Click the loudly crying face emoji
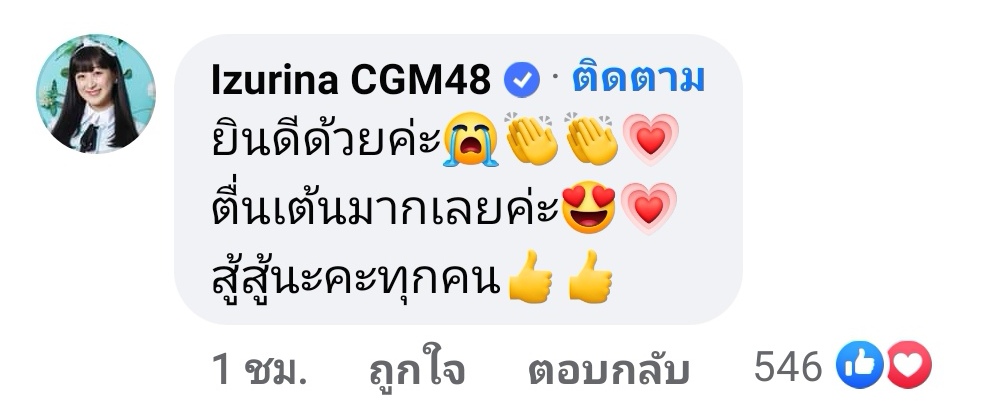The width and height of the screenshot is (1004, 401). pyautogui.click(x=471, y=139)
